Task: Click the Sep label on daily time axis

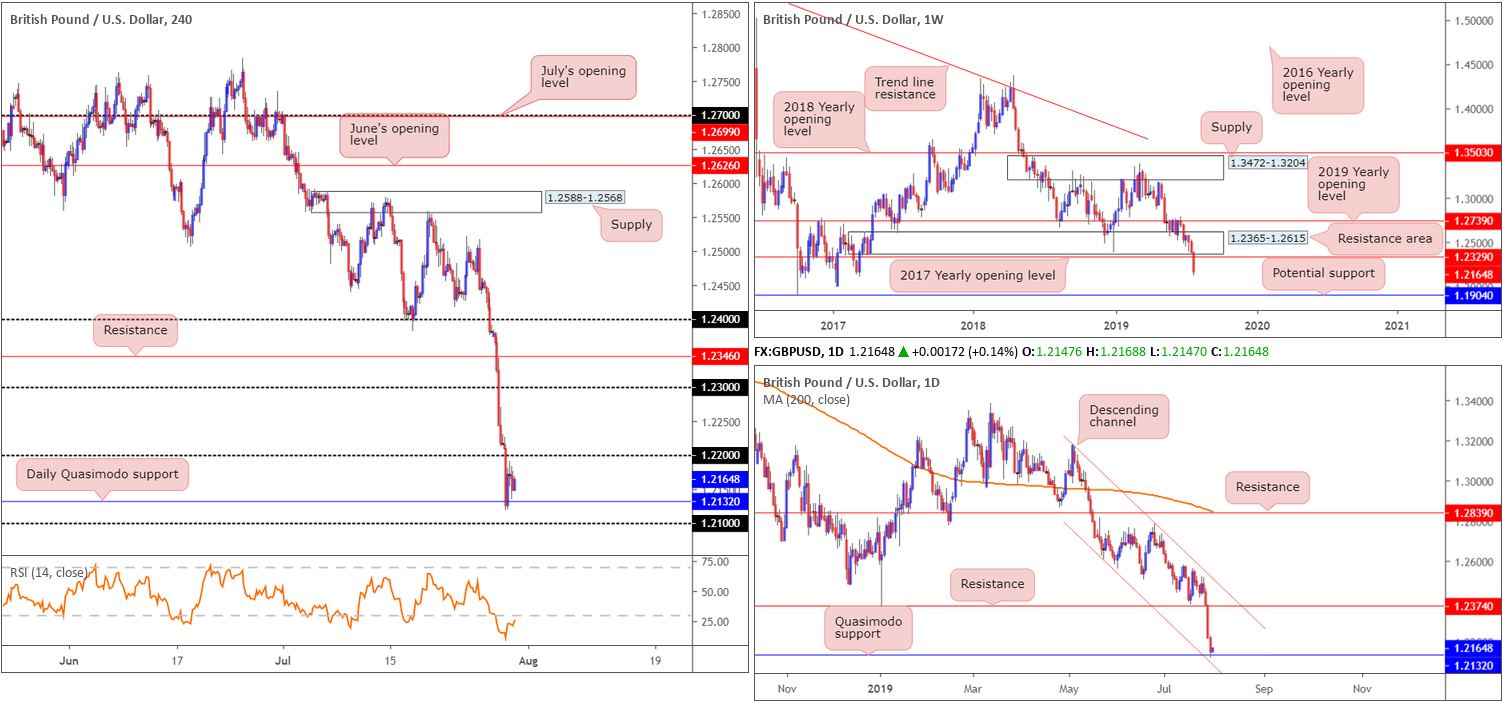Action: click(x=1263, y=688)
